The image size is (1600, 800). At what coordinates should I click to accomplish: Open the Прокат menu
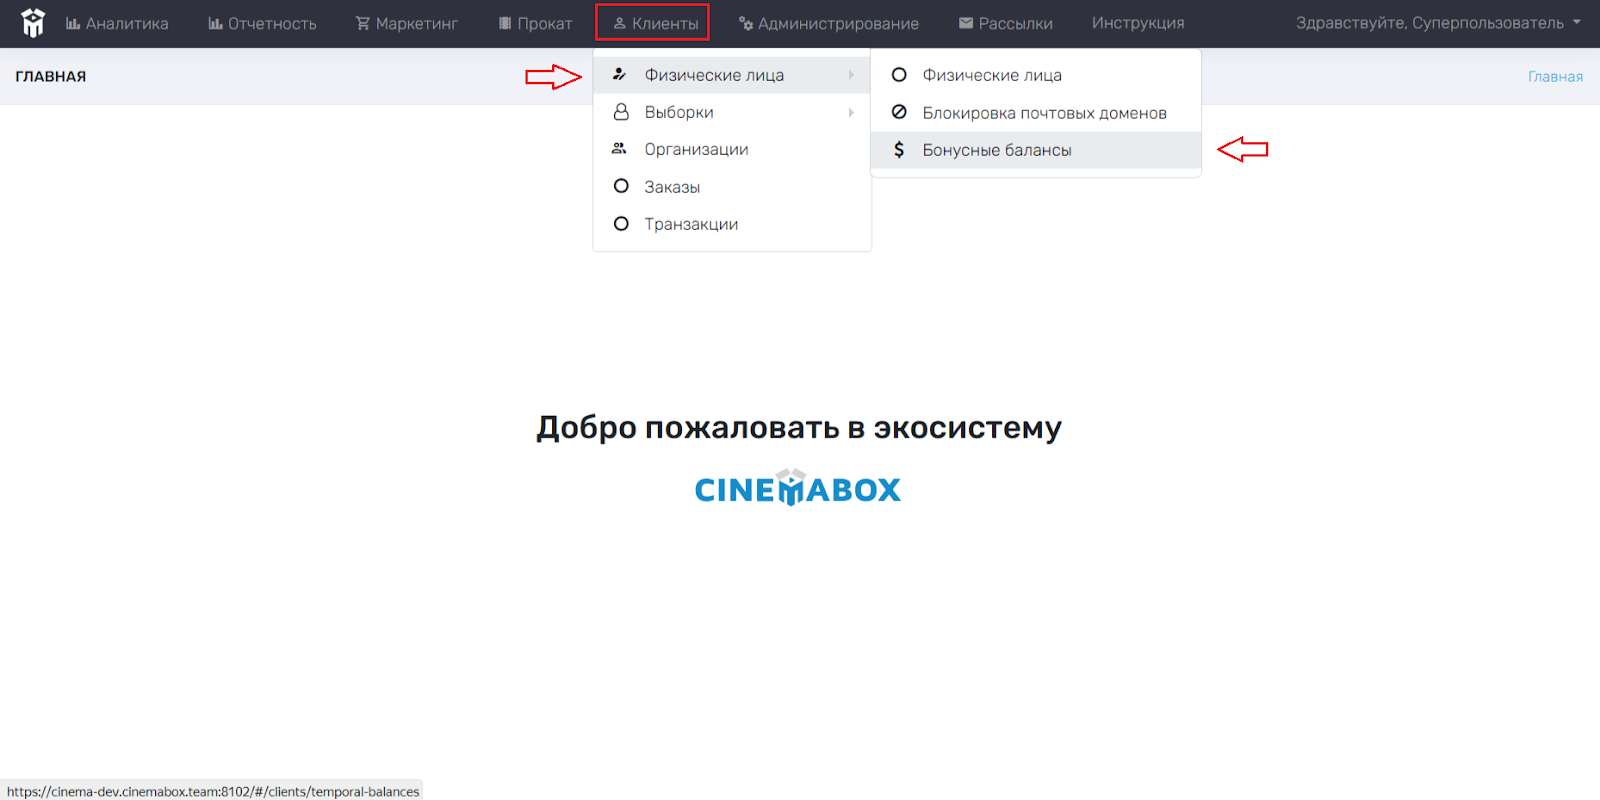pos(535,23)
